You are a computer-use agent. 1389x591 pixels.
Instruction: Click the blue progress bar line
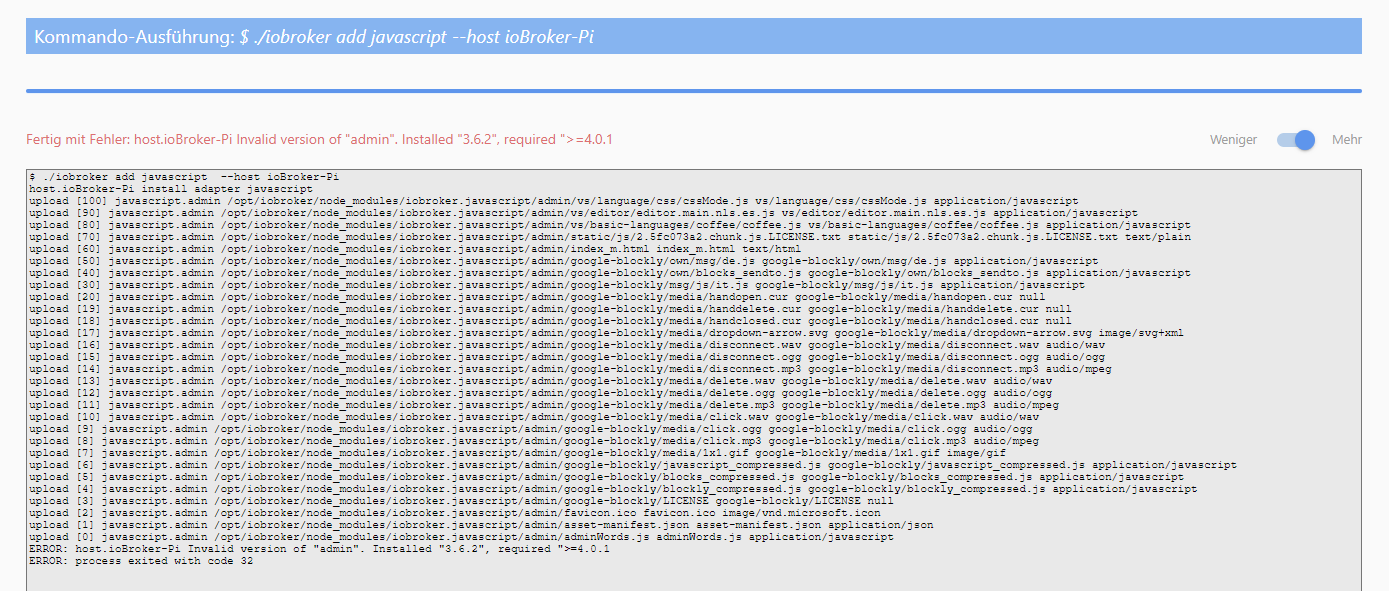pyautogui.click(x=694, y=91)
